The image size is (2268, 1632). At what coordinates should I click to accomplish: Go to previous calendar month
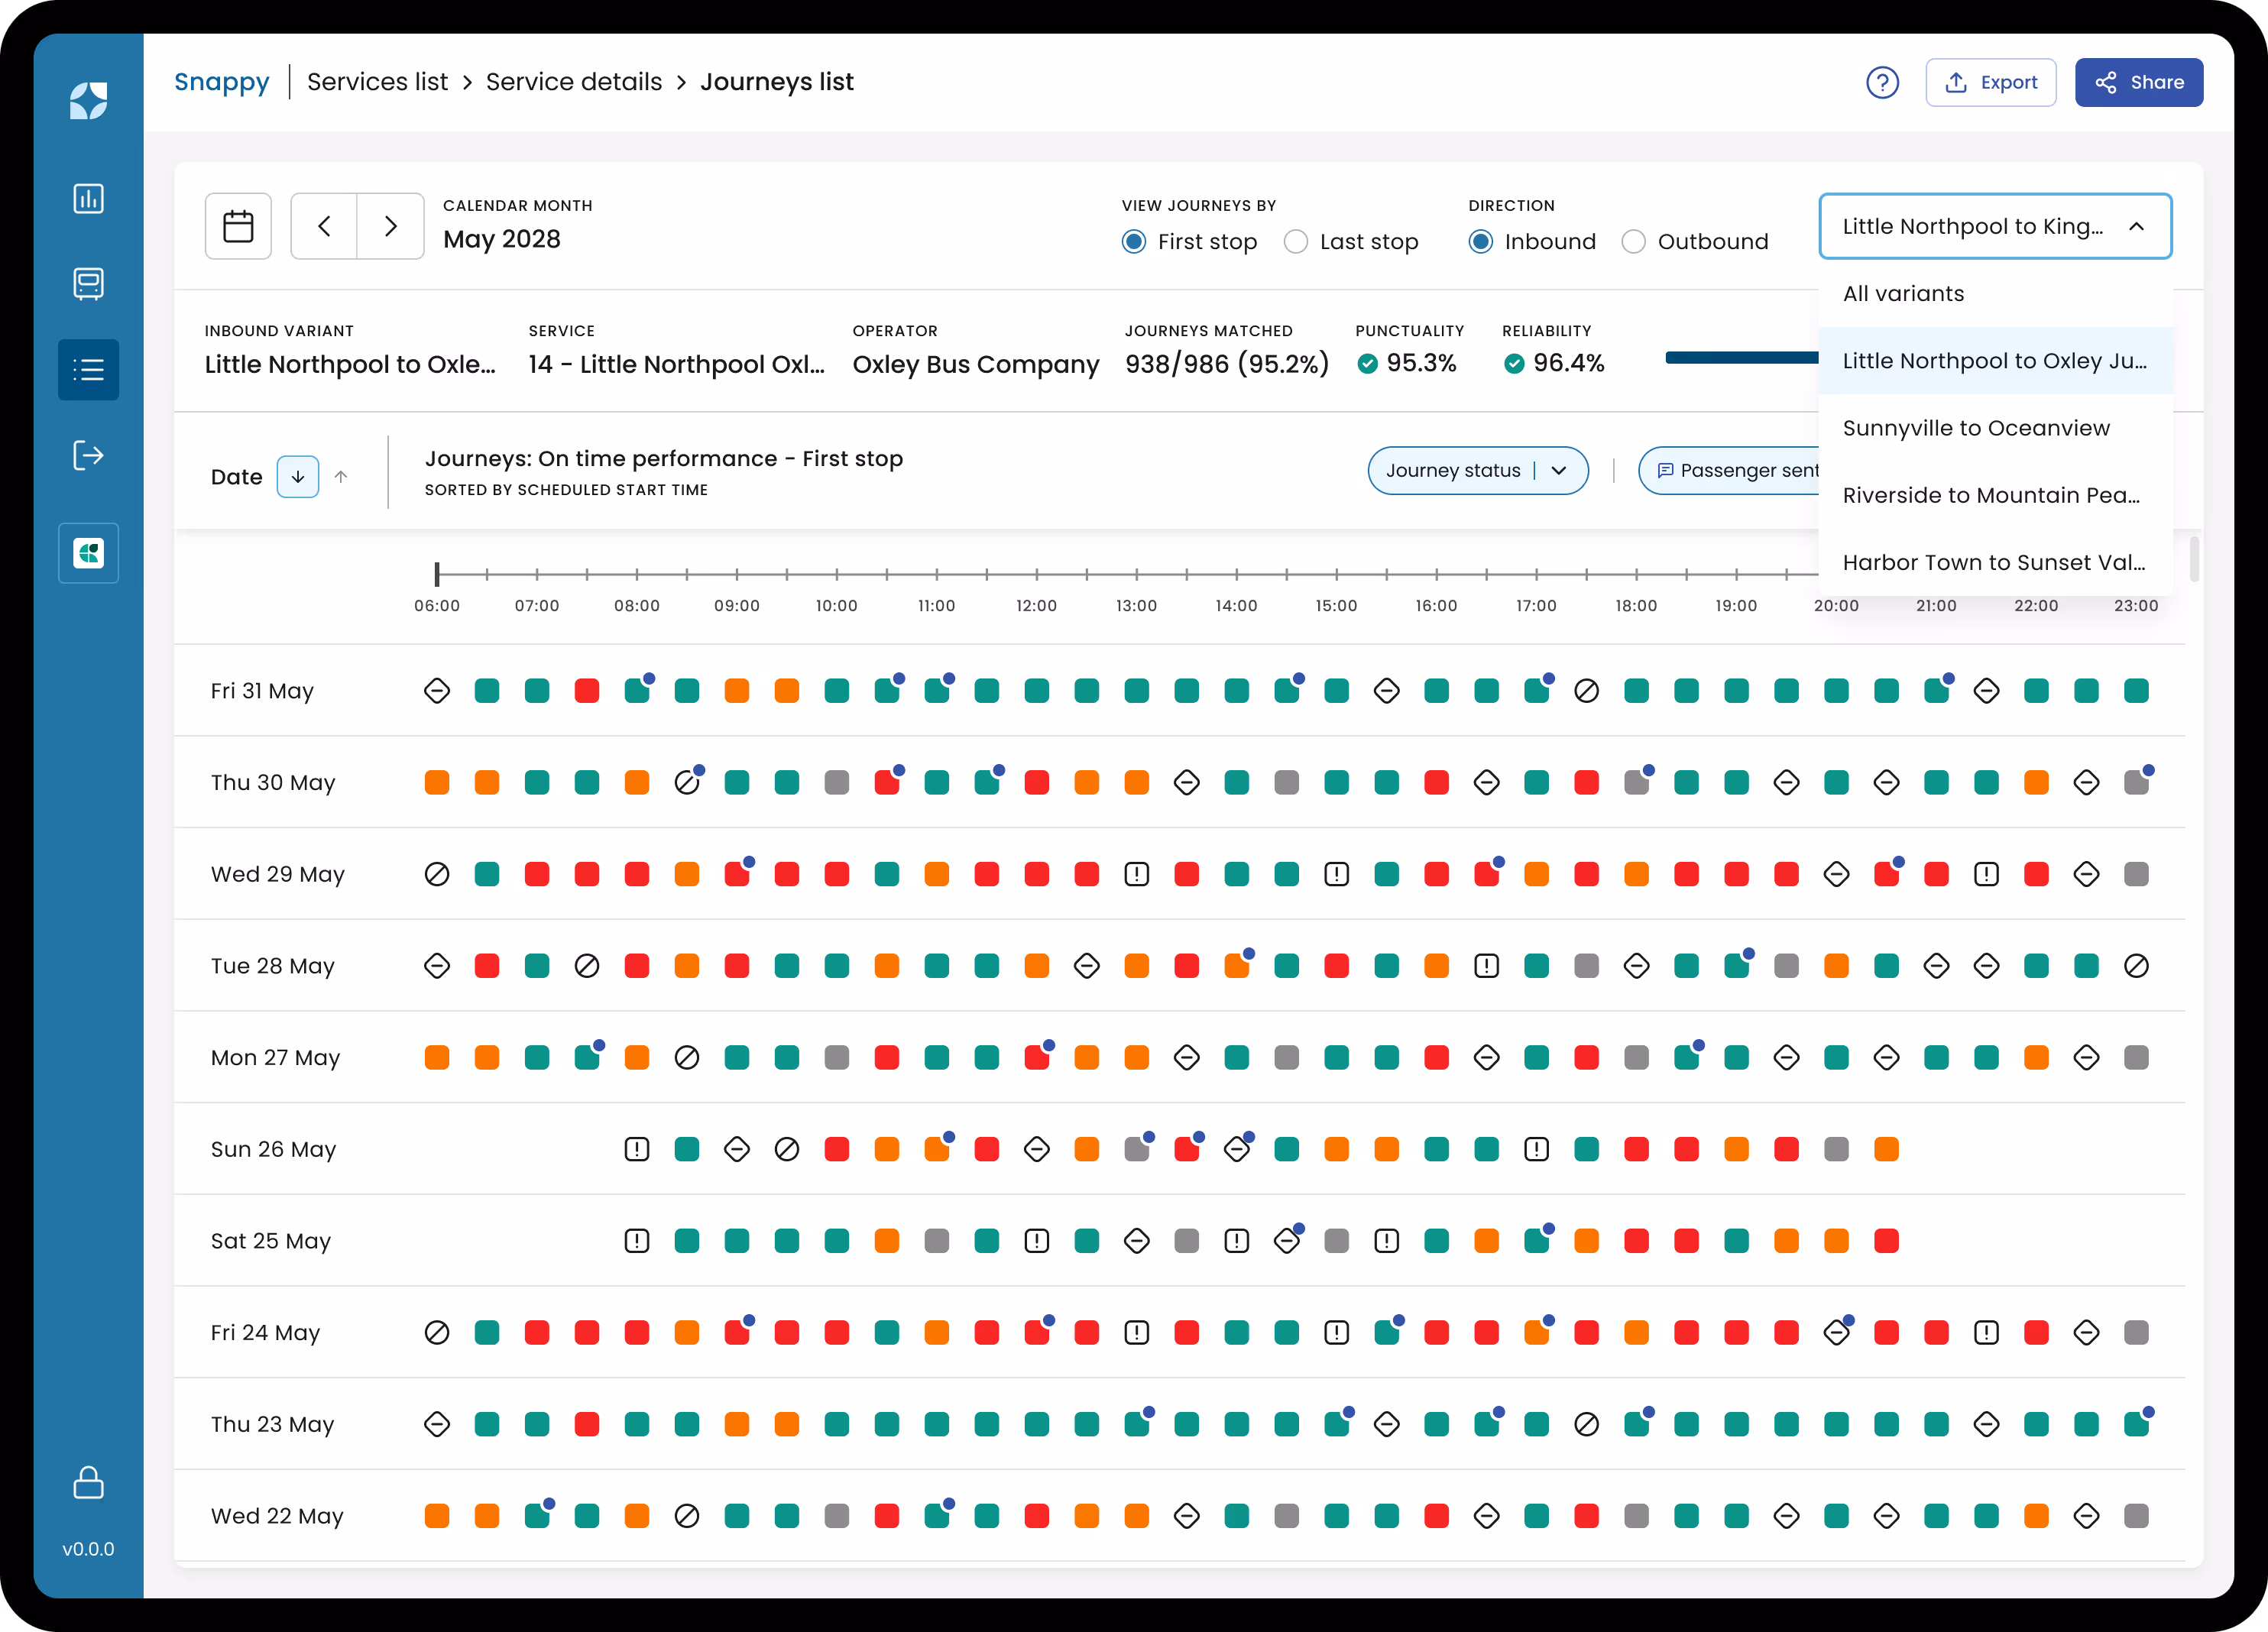click(324, 226)
